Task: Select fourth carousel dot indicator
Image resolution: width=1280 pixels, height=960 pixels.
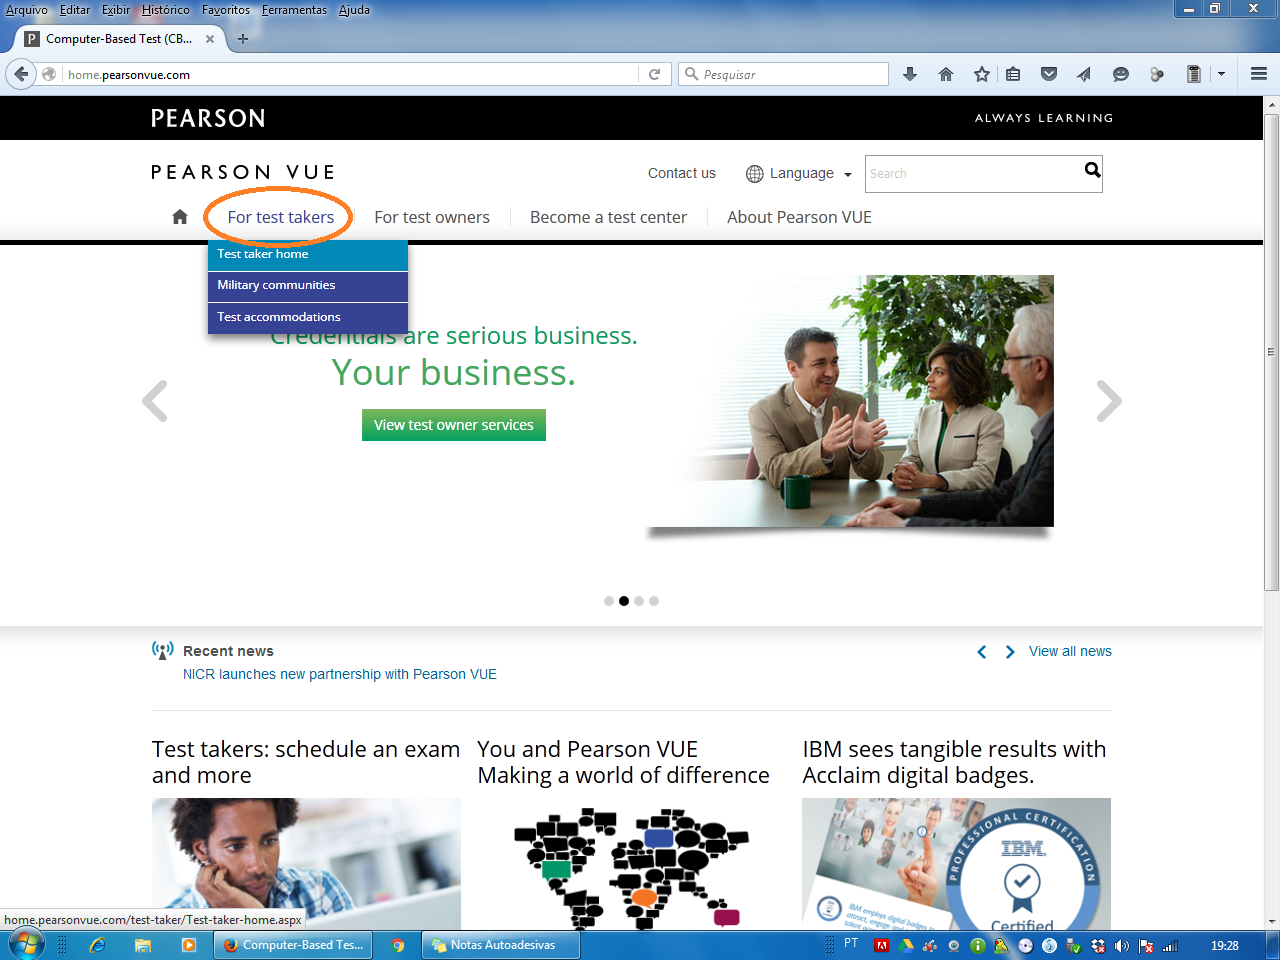Action: pyautogui.click(x=654, y=601)
